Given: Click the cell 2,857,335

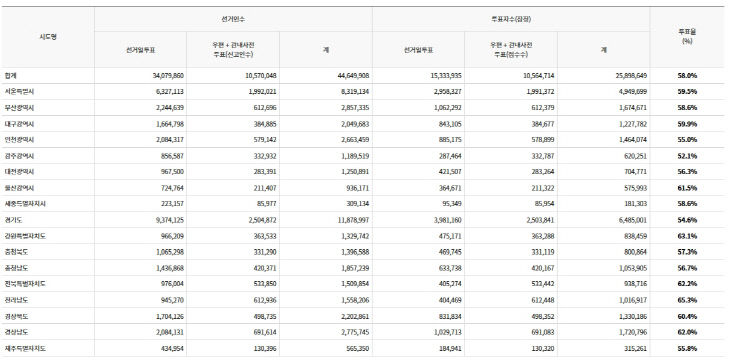Looking at the screenshot, I should coord(355,108).
